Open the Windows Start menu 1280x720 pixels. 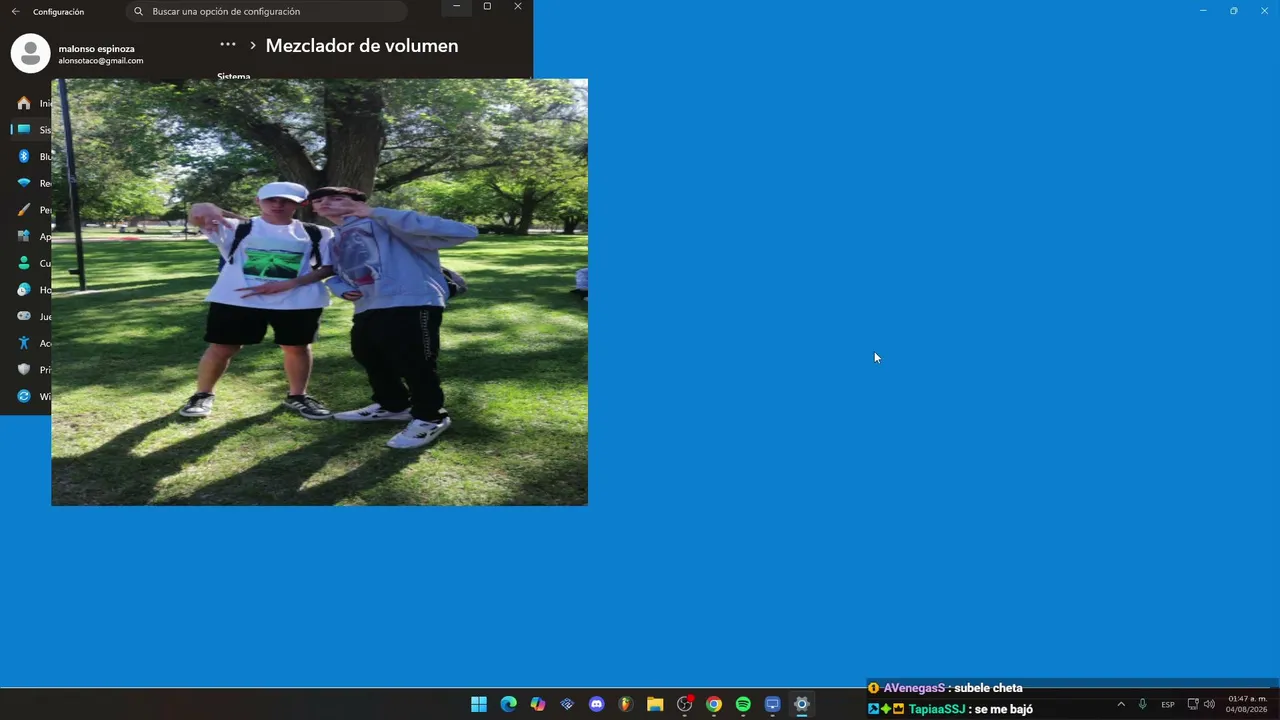[479, 704]
